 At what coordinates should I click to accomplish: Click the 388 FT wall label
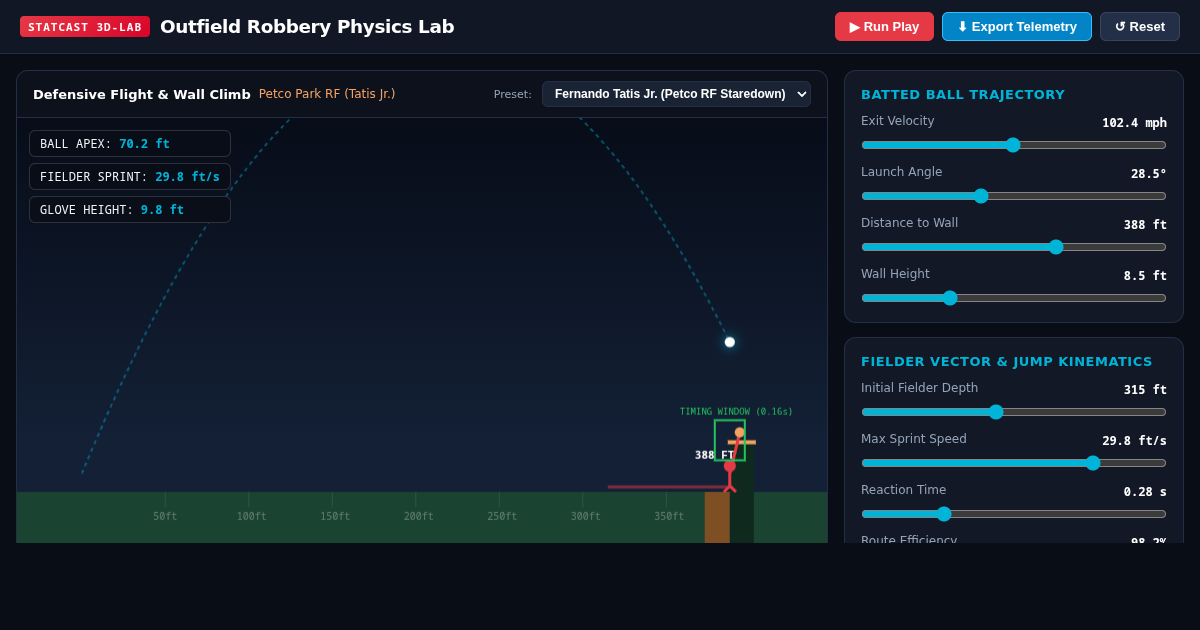click(x=714, y=455)
